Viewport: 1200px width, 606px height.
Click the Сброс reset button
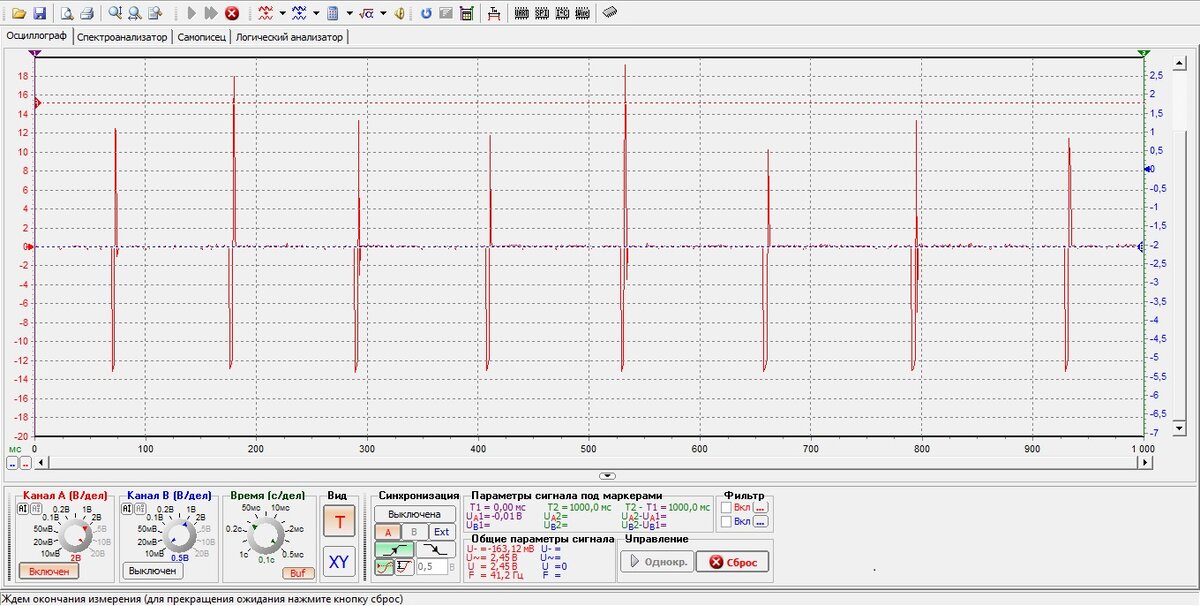(732, 562)
